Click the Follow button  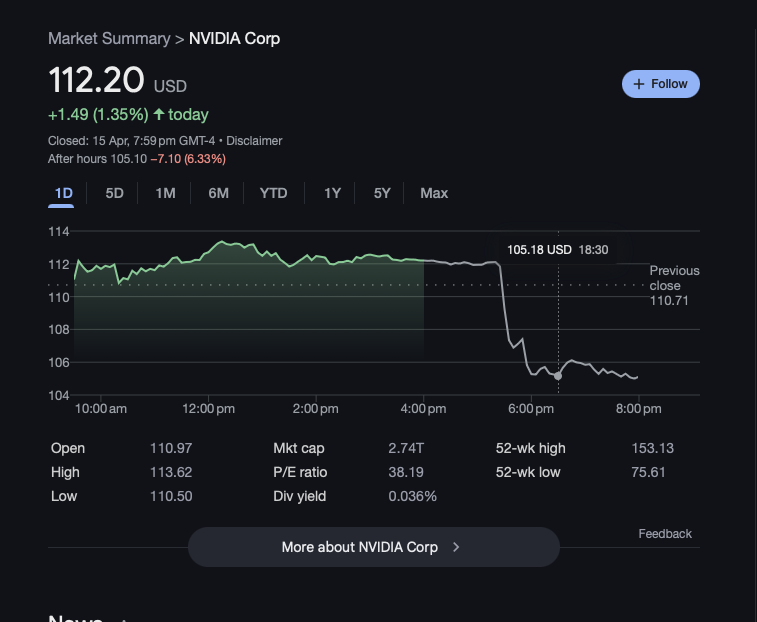pyautogui.click(x=660, y=84)
